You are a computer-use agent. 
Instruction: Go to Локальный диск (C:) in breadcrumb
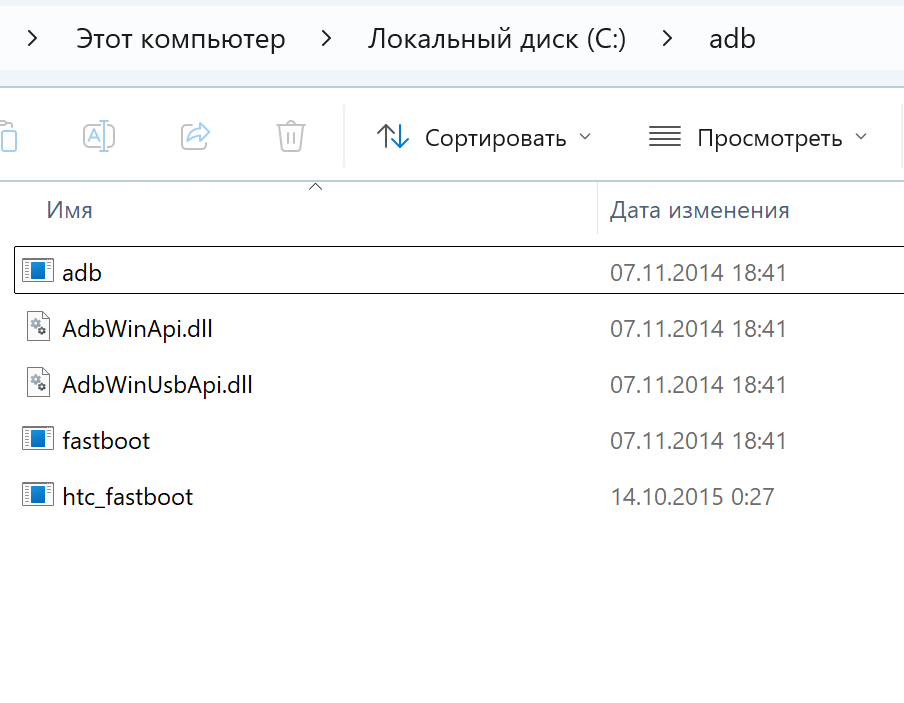[x=497, y=39]
